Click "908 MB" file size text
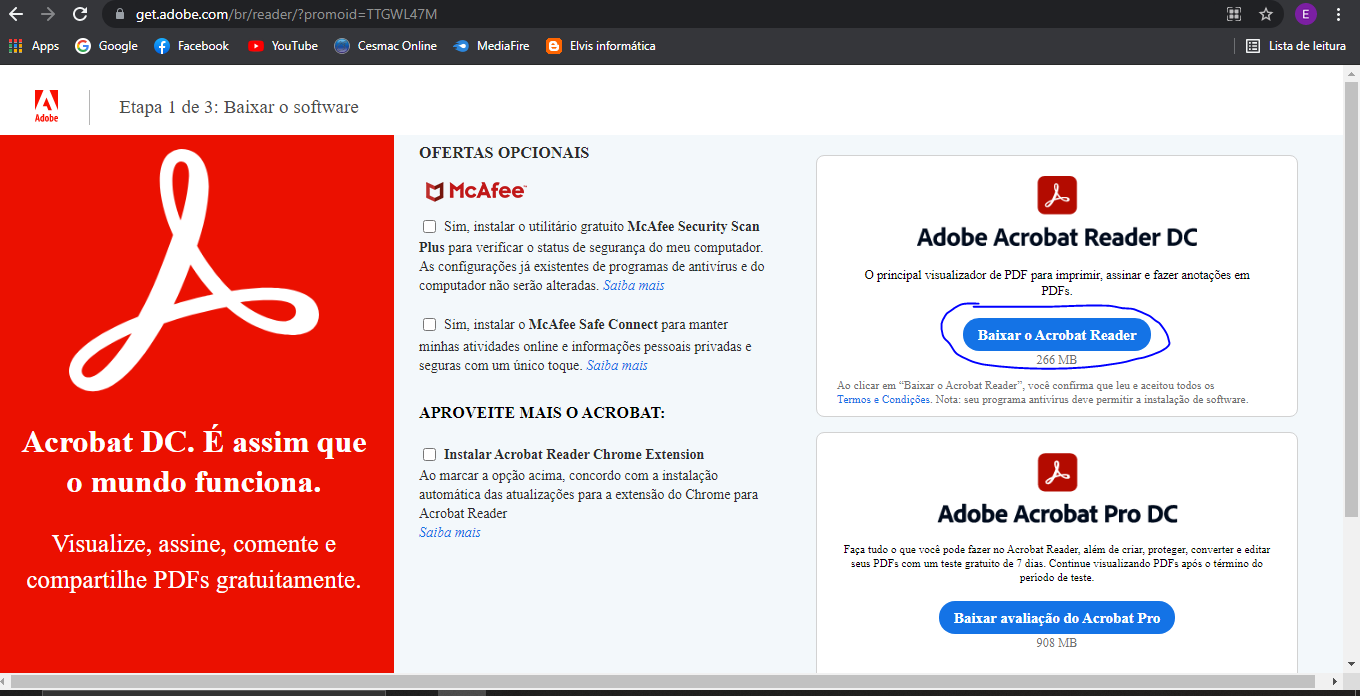 [1057, 643]
